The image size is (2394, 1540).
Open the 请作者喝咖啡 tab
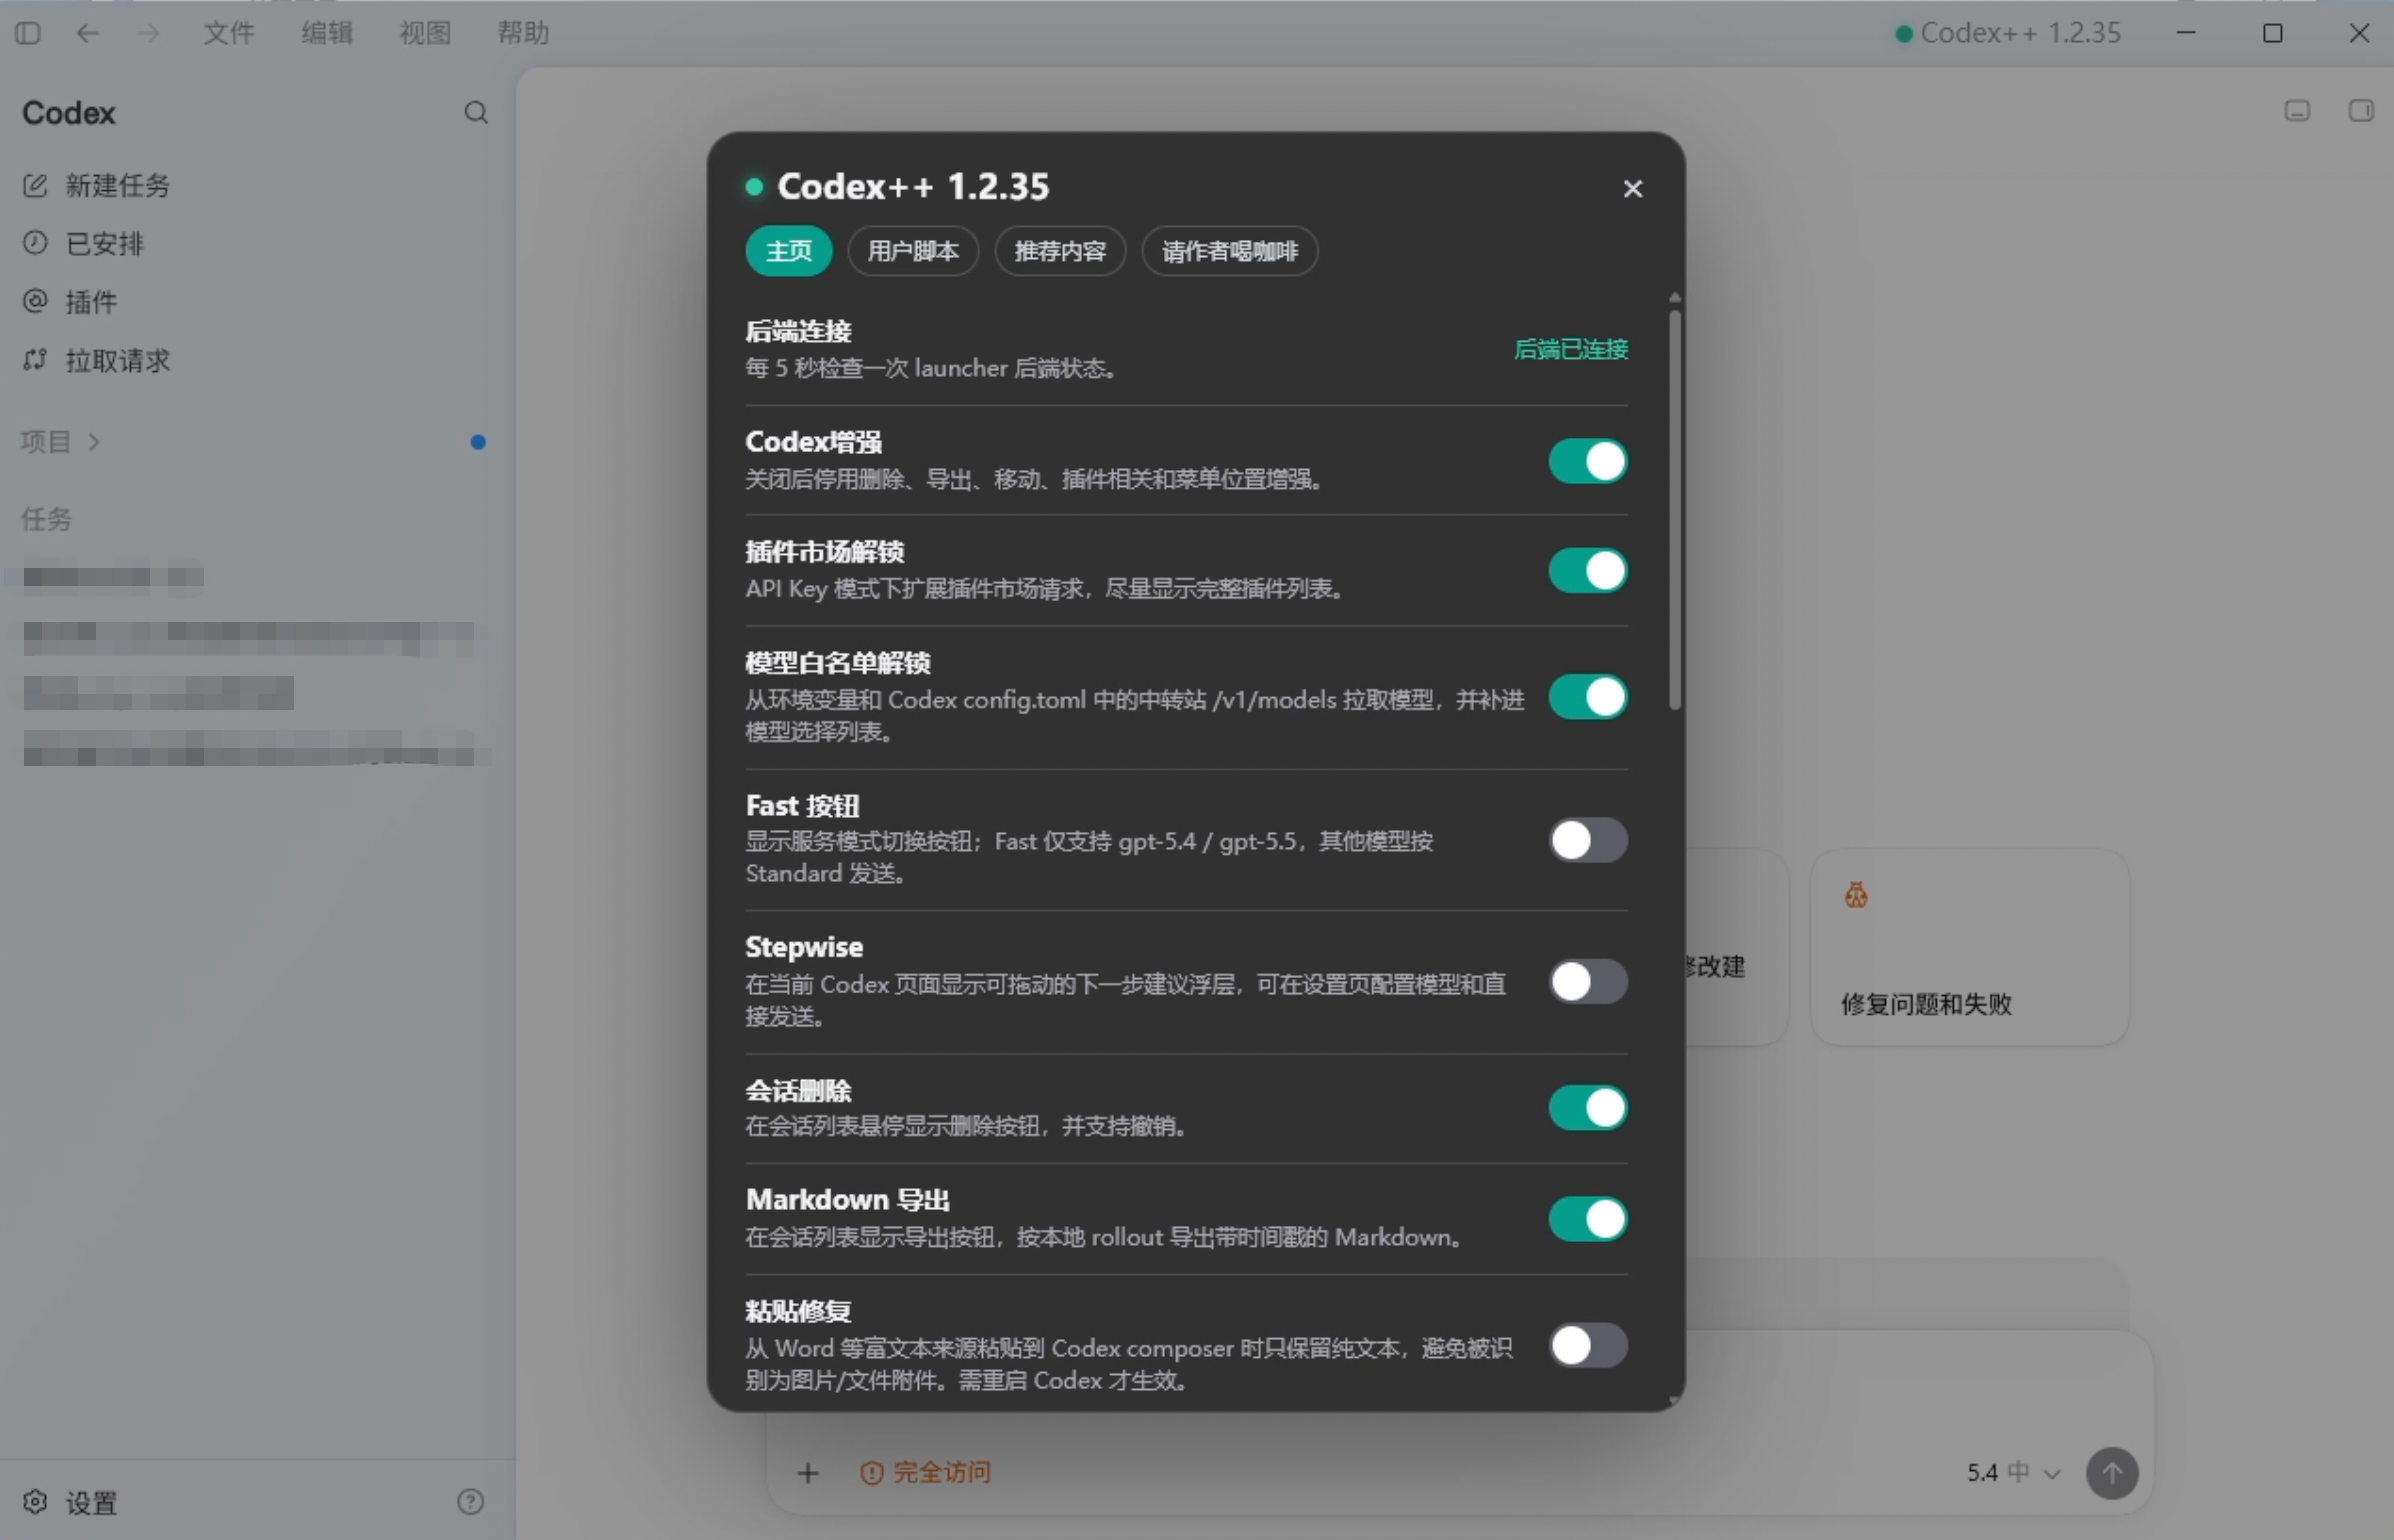click(x=1230, y=251)
